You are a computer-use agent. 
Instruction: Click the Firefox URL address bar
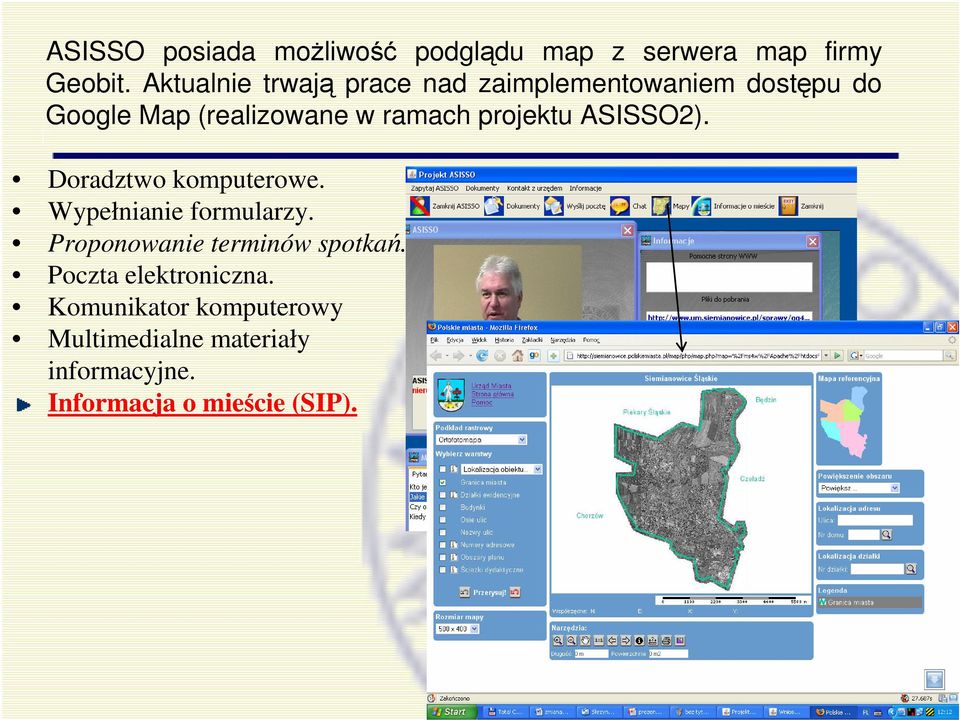coord(692,355)
